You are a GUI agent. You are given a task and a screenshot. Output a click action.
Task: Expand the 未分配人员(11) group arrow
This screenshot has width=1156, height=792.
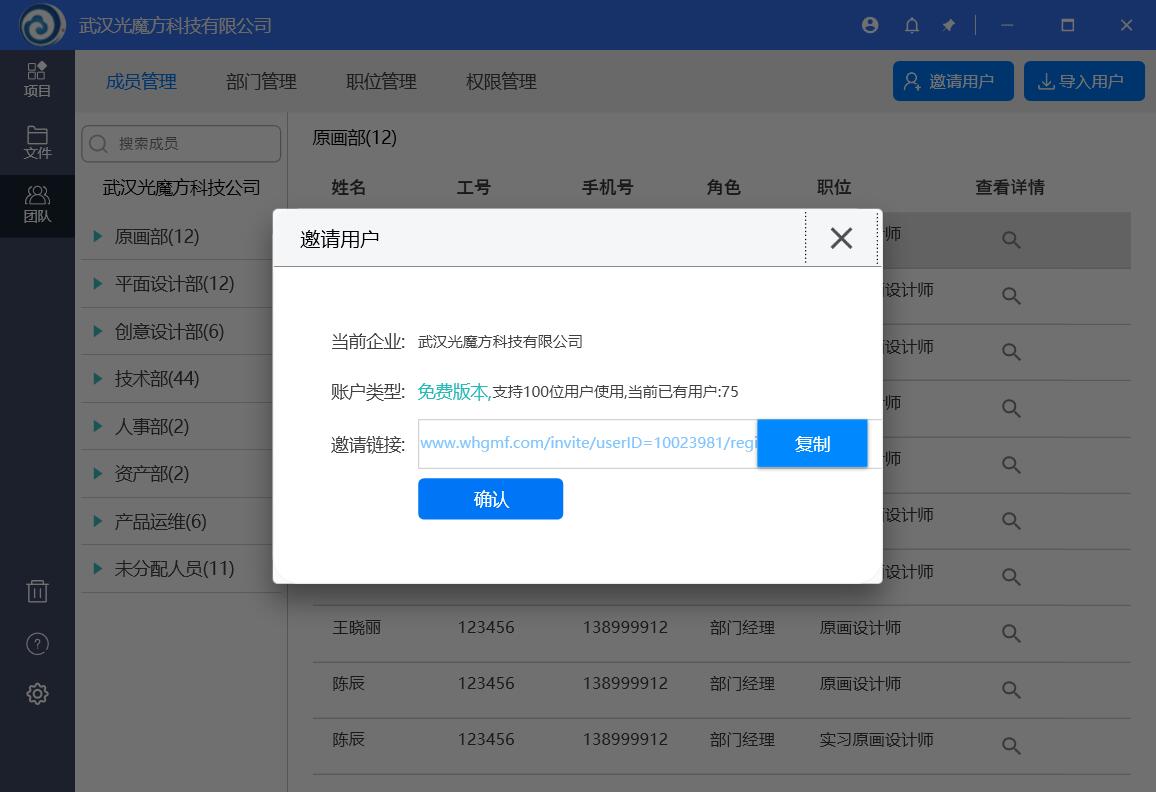(x=97, y=569)
